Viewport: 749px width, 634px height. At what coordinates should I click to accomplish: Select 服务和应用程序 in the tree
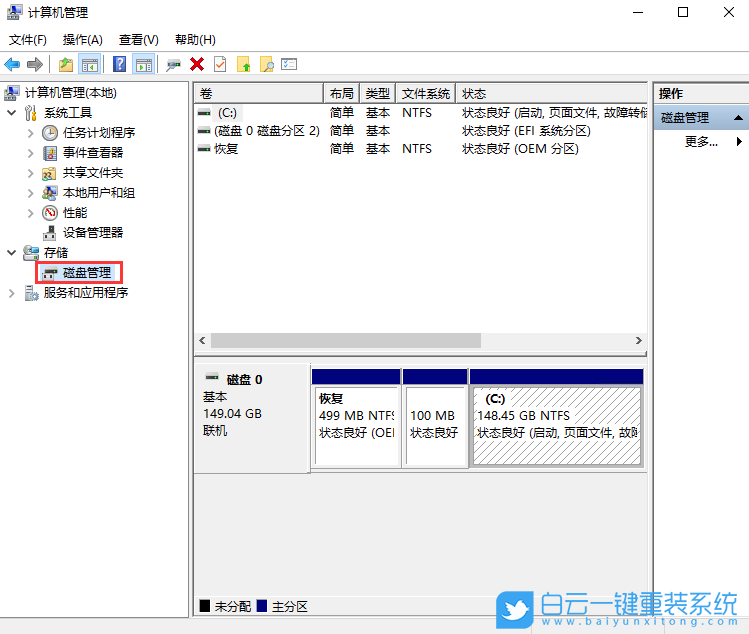86,292
